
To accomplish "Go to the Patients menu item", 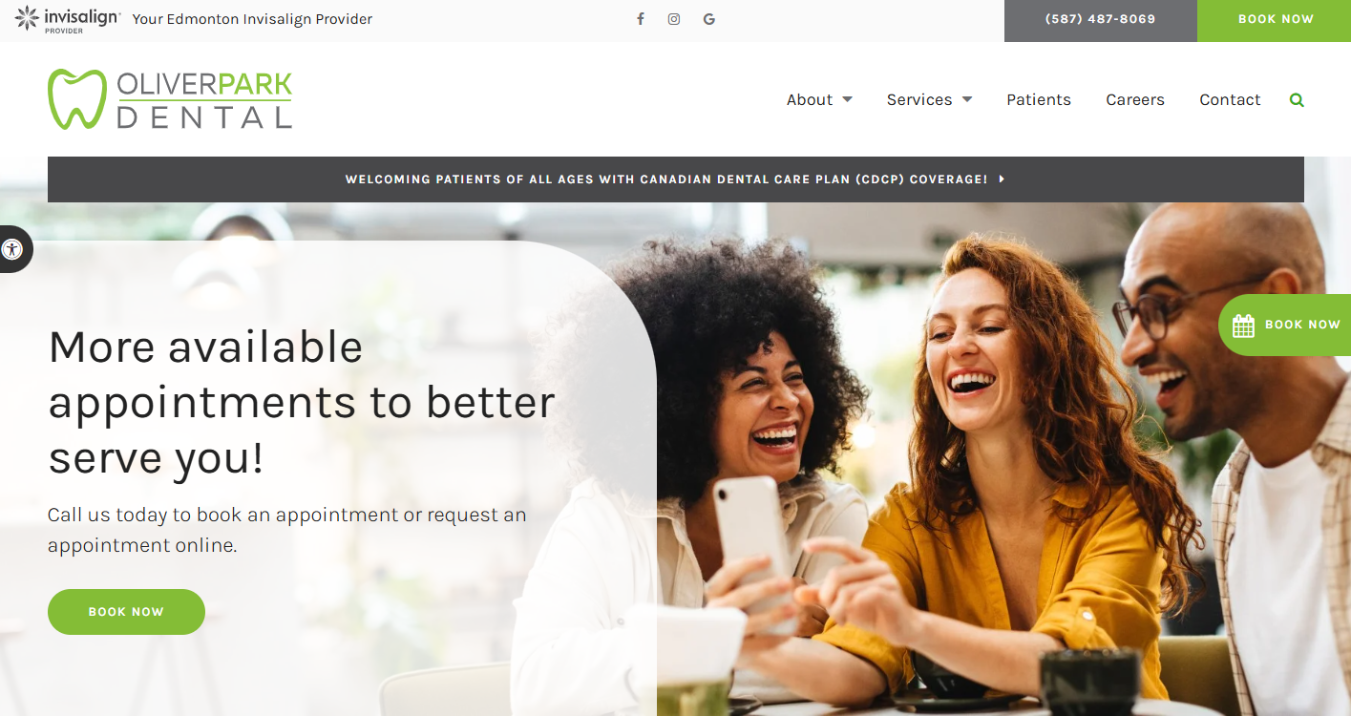I will 1038,100.
